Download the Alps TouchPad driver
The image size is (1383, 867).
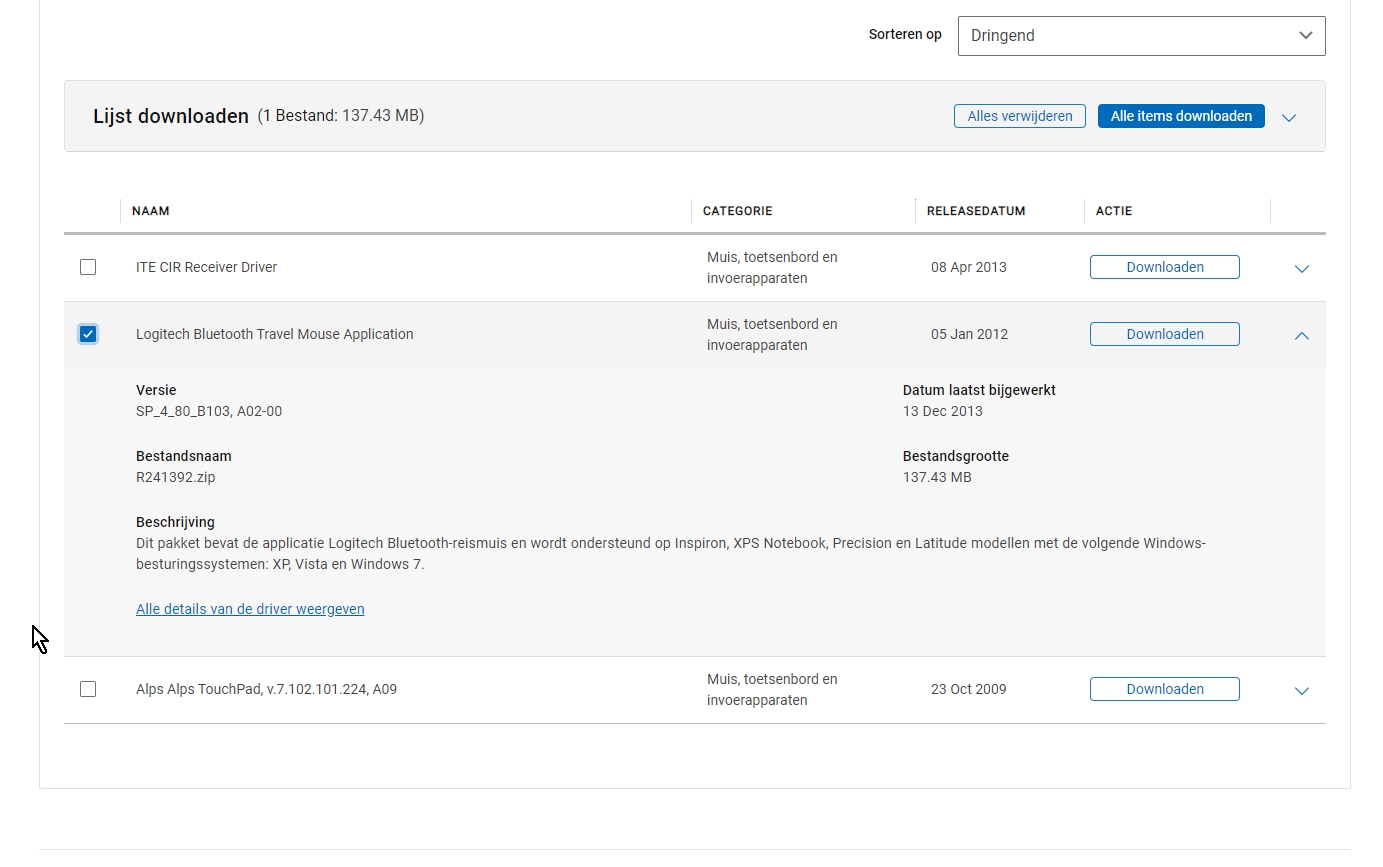pos(1164,689)
